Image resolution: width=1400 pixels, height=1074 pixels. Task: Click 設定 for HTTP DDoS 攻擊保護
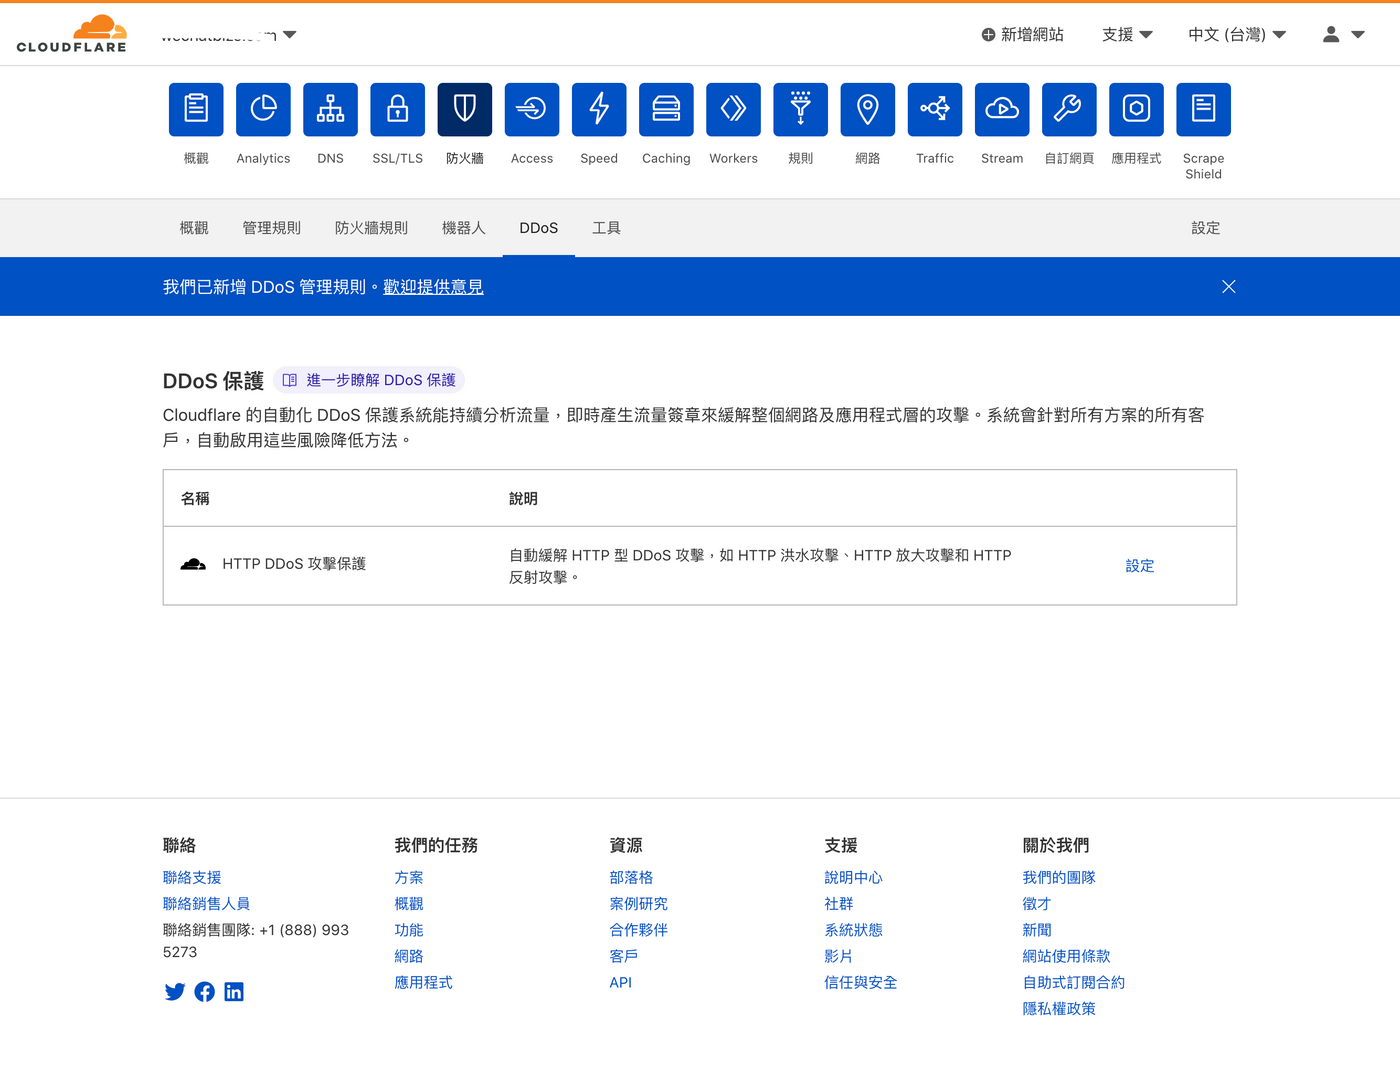pos(1140,566)
